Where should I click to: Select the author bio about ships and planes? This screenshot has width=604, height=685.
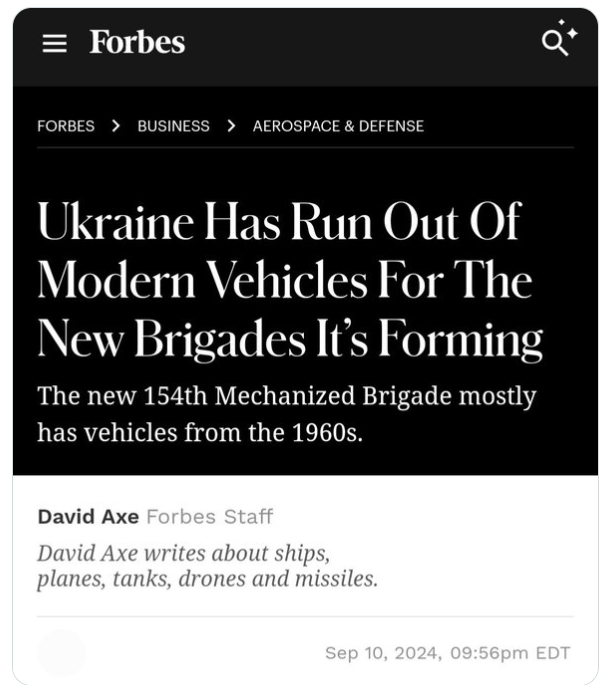point(207,566)
